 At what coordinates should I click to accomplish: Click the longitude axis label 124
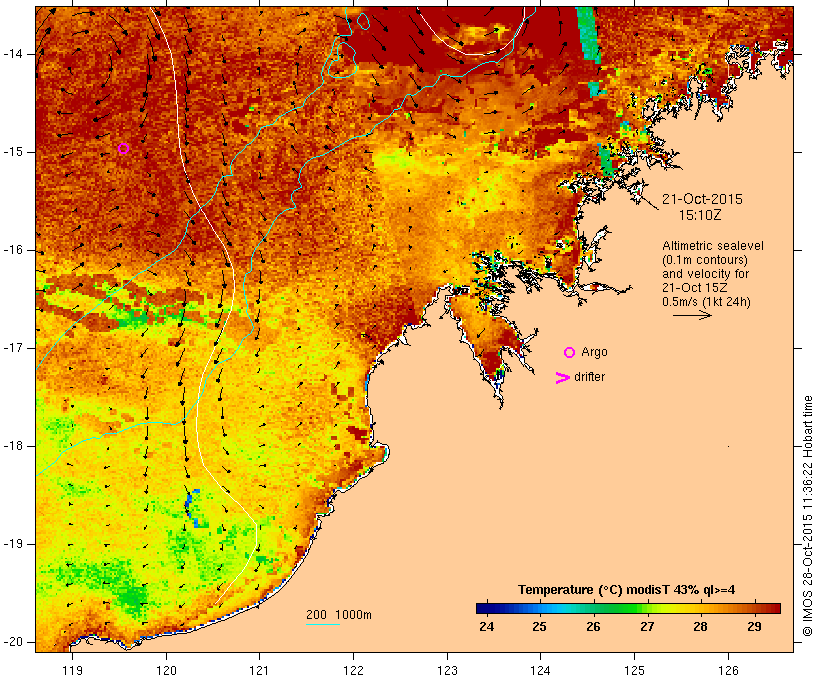pyautogui.click(x=540, y=670)
